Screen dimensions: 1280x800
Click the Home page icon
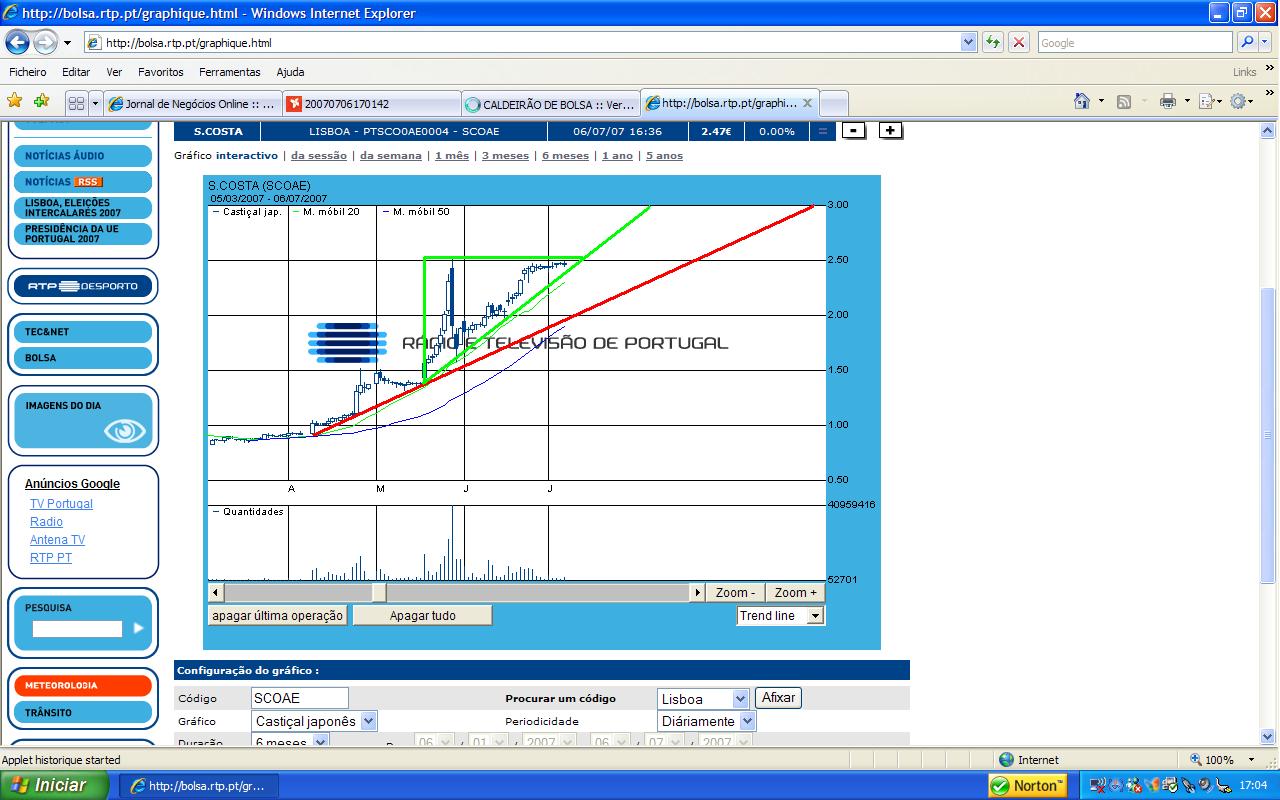pyautogui.click(x=1081, y=101)
